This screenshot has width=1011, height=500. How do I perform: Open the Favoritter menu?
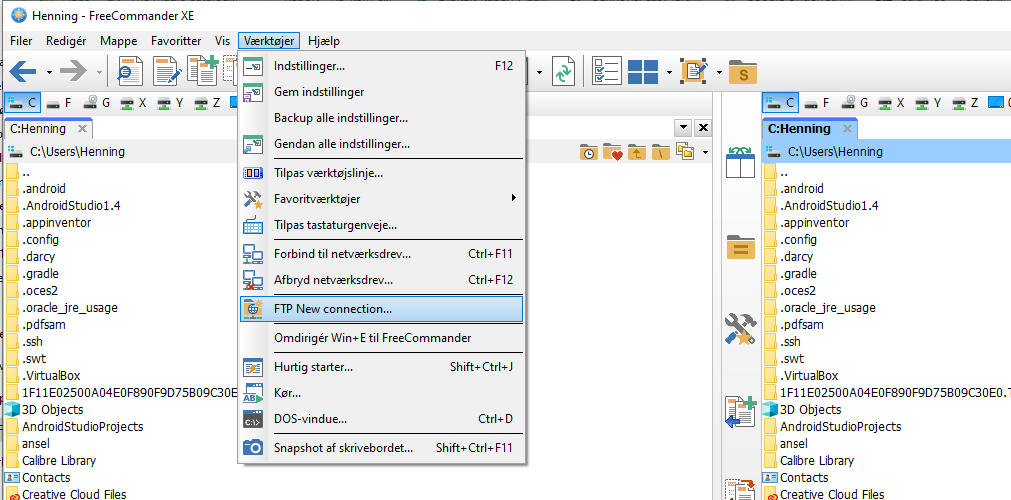(176, 41)
